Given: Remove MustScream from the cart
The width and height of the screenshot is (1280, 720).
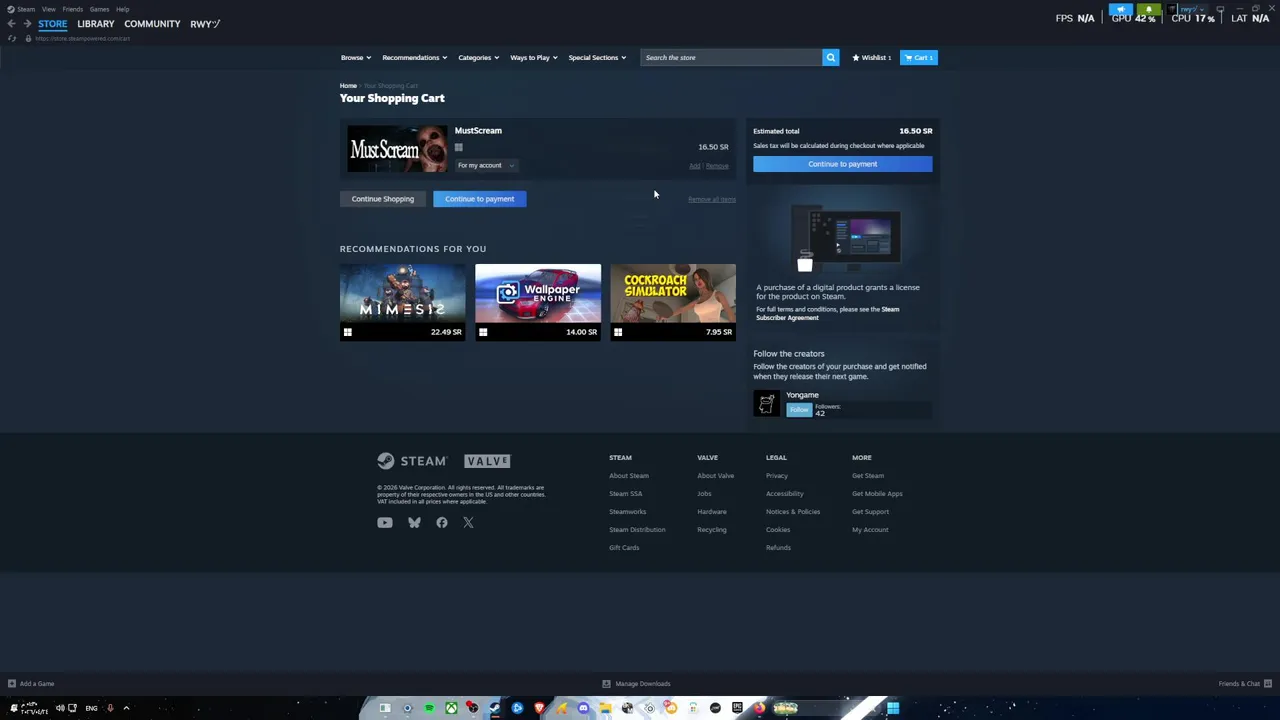Looking at the screenshot, I should [x=717, y=166].
